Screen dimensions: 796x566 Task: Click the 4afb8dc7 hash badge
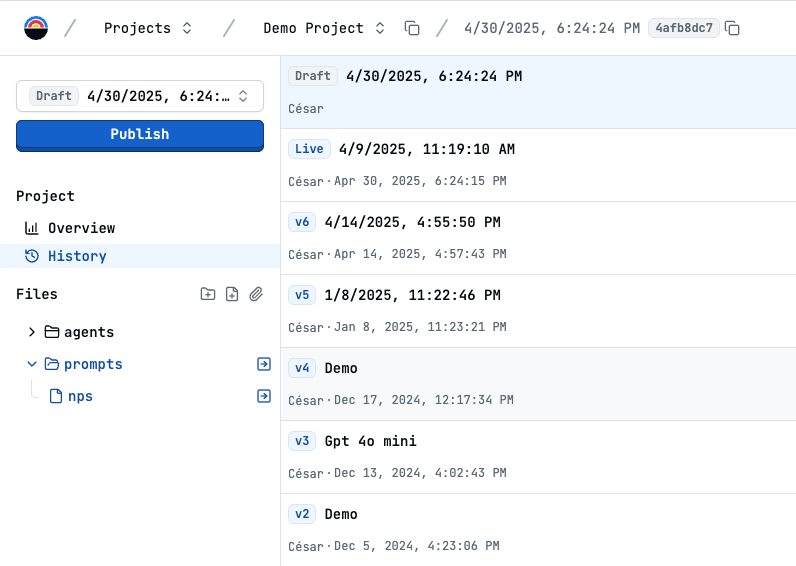[x=684, y=28]
